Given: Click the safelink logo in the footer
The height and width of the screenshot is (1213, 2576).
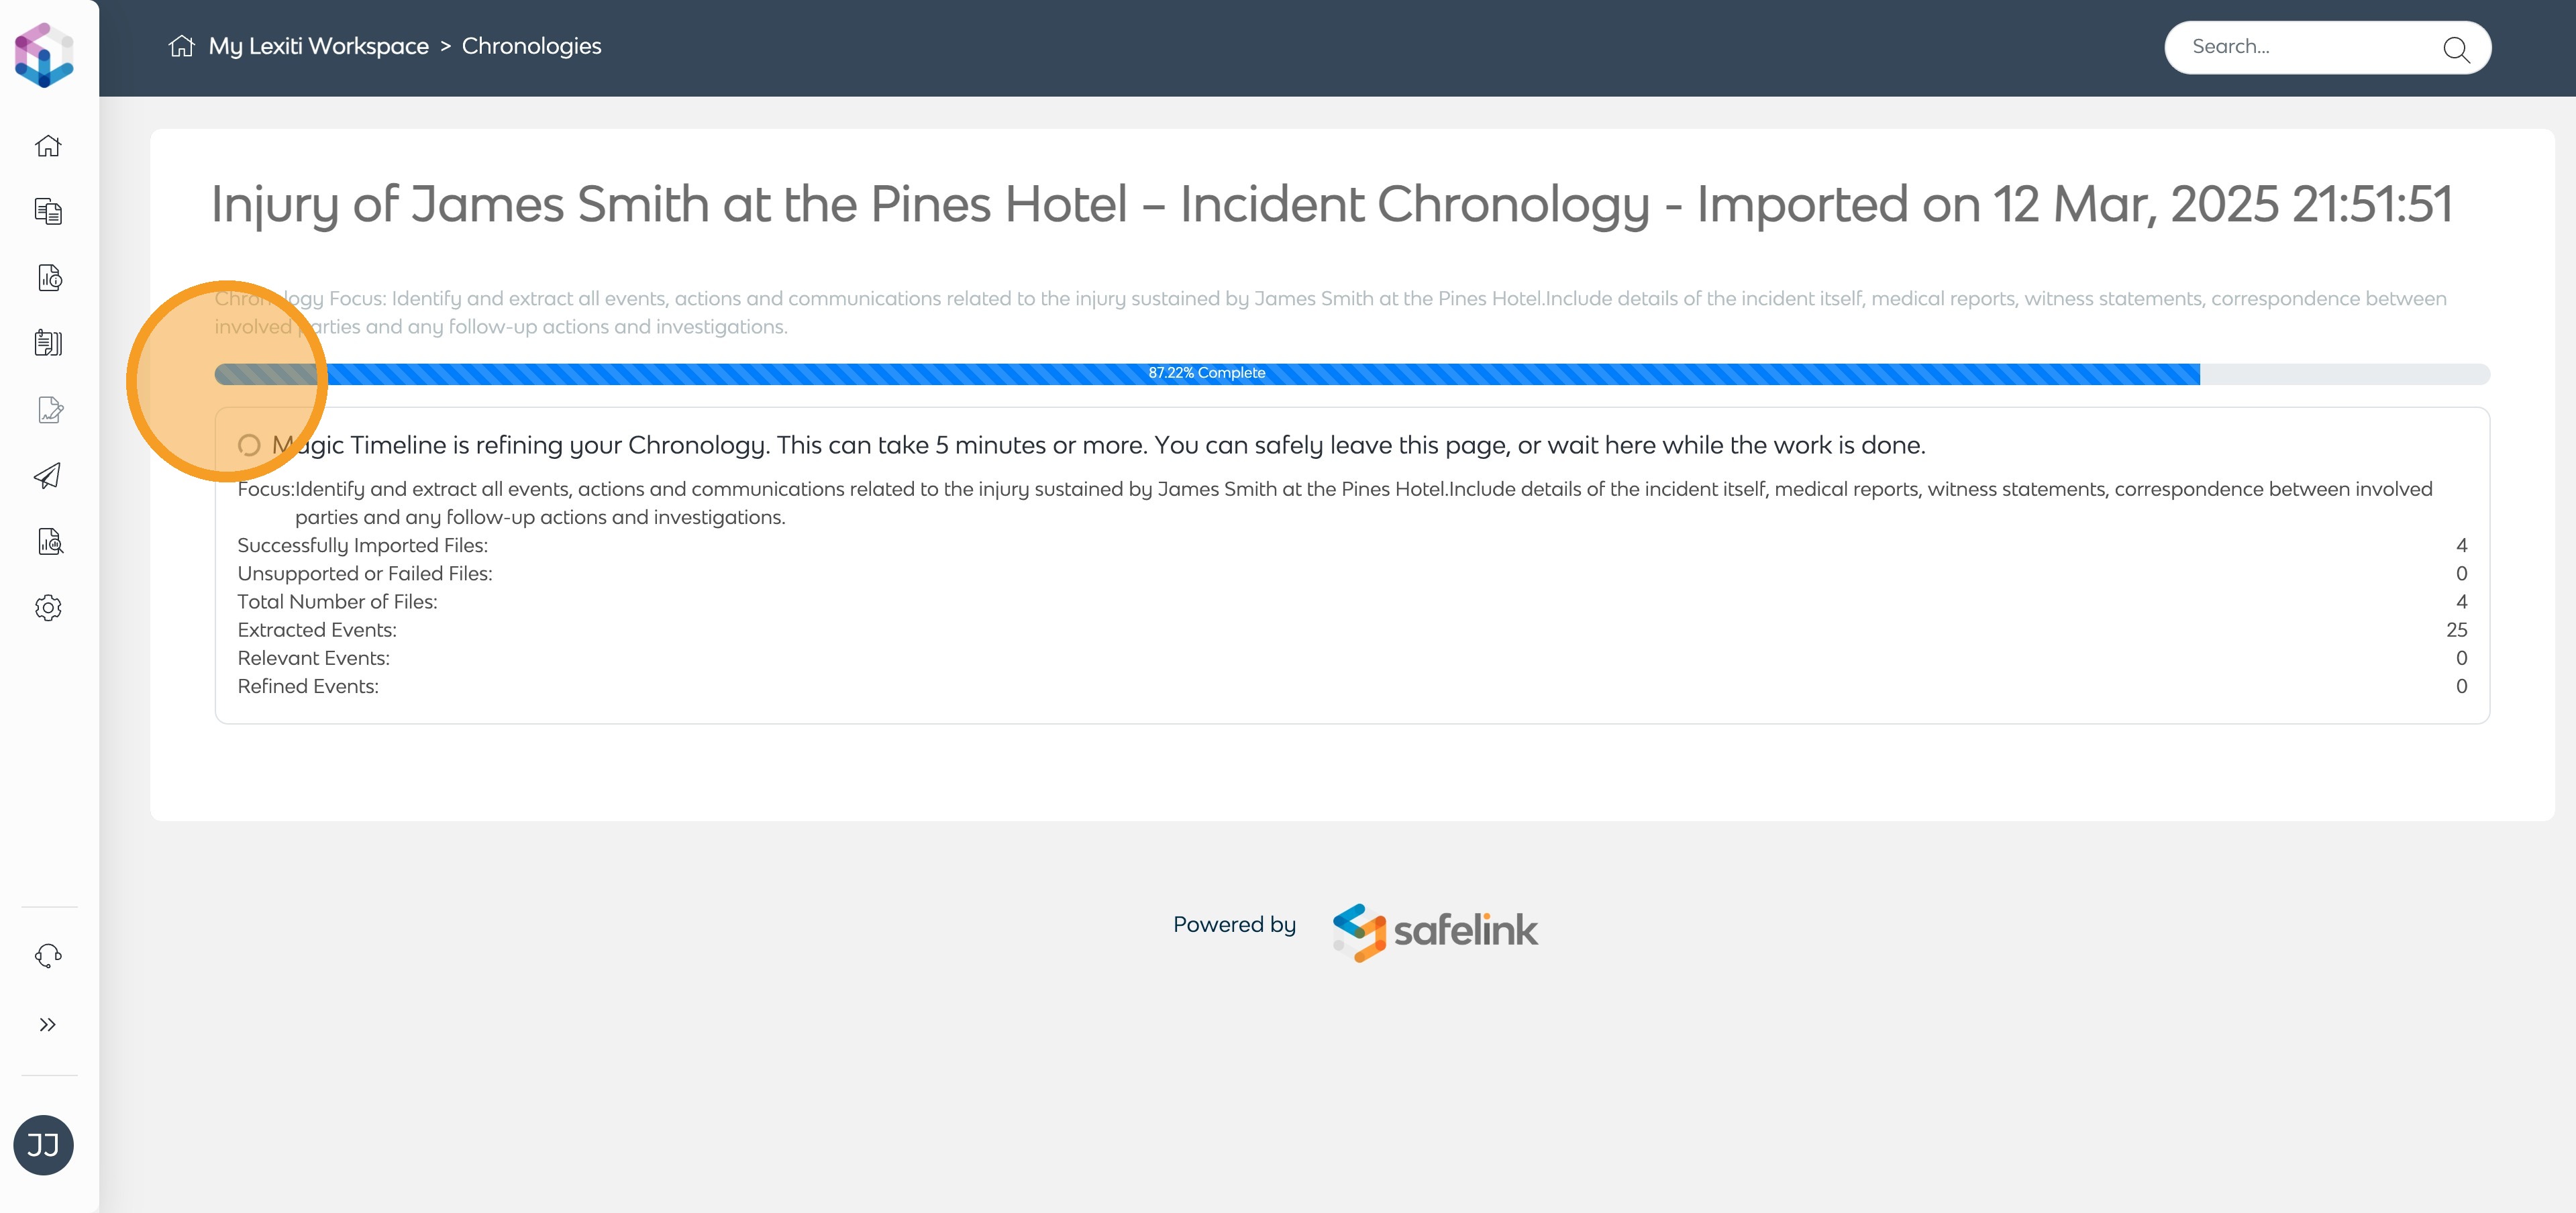Looking at the screenshot, I should tap(1435, 931).
